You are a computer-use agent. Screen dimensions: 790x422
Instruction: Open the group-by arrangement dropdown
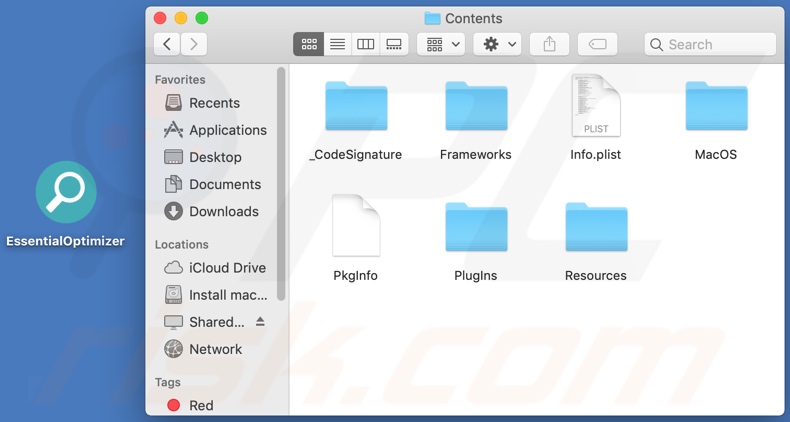pyautogui.click(x=441, y=44)
